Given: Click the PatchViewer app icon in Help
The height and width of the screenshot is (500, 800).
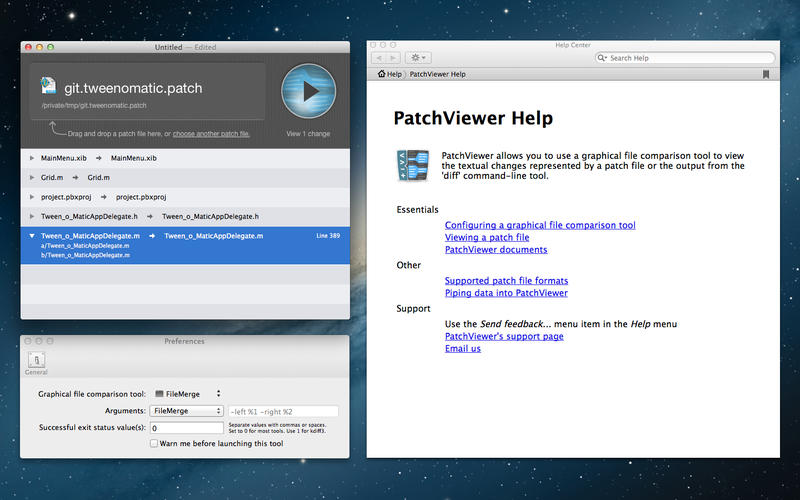Looking at the screenshot, I should [x=412, y=165].
